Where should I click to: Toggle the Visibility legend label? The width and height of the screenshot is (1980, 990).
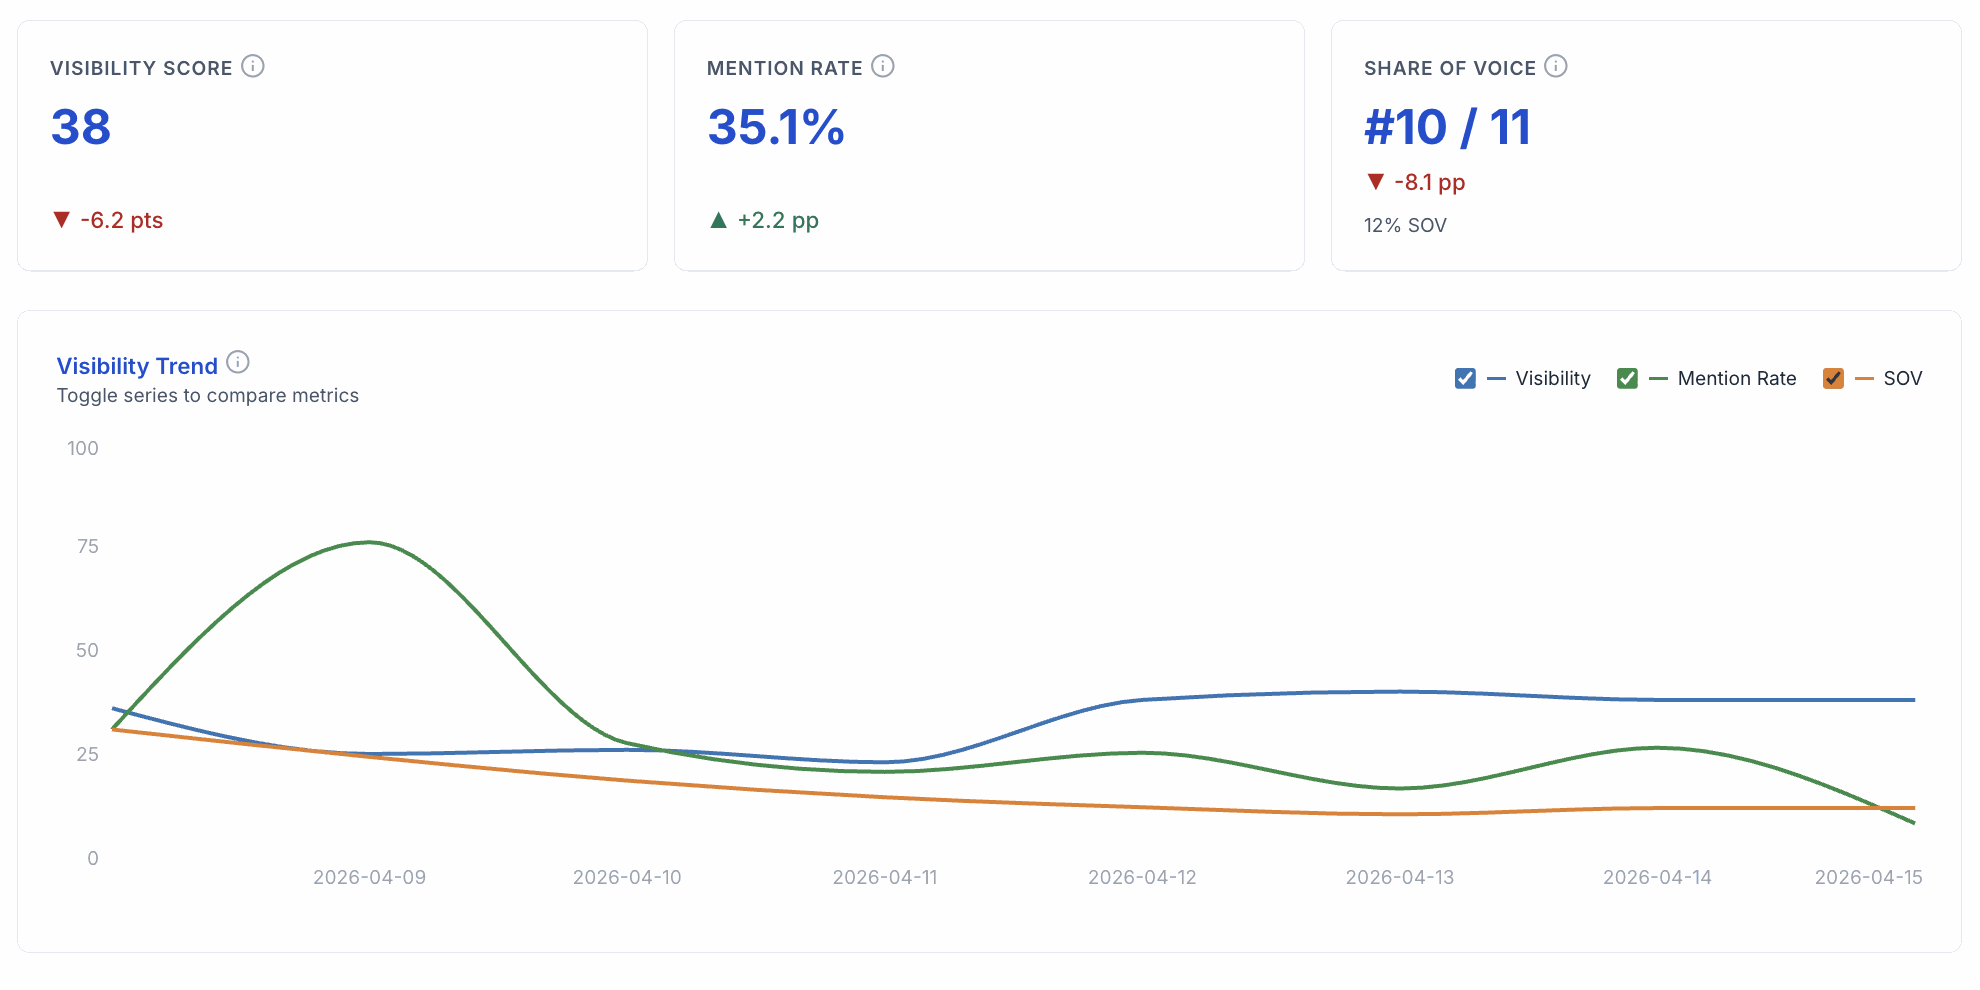tap(1552, 378)
